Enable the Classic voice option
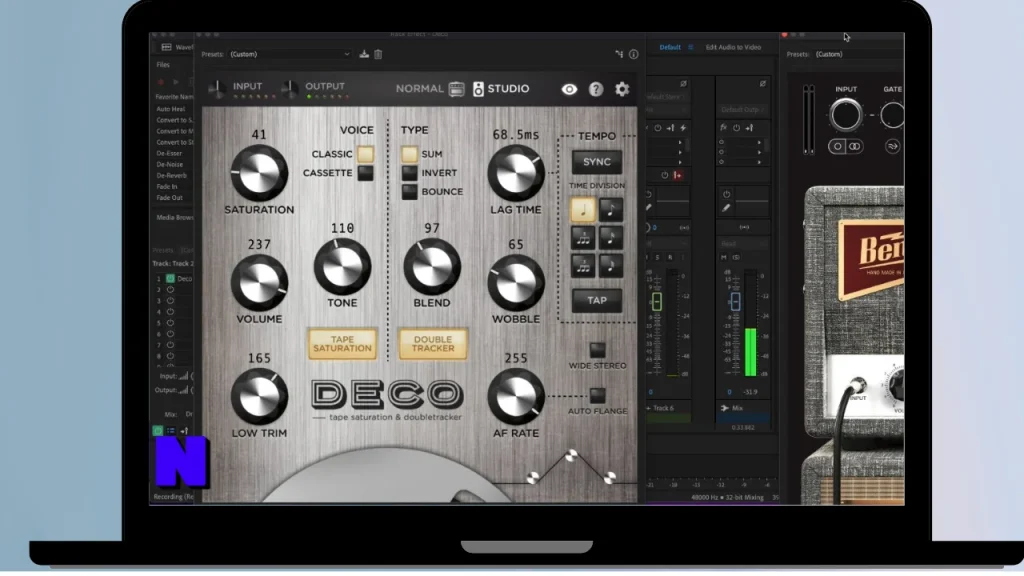Viewport: 1024px width, 576px height. click(366, 154)
